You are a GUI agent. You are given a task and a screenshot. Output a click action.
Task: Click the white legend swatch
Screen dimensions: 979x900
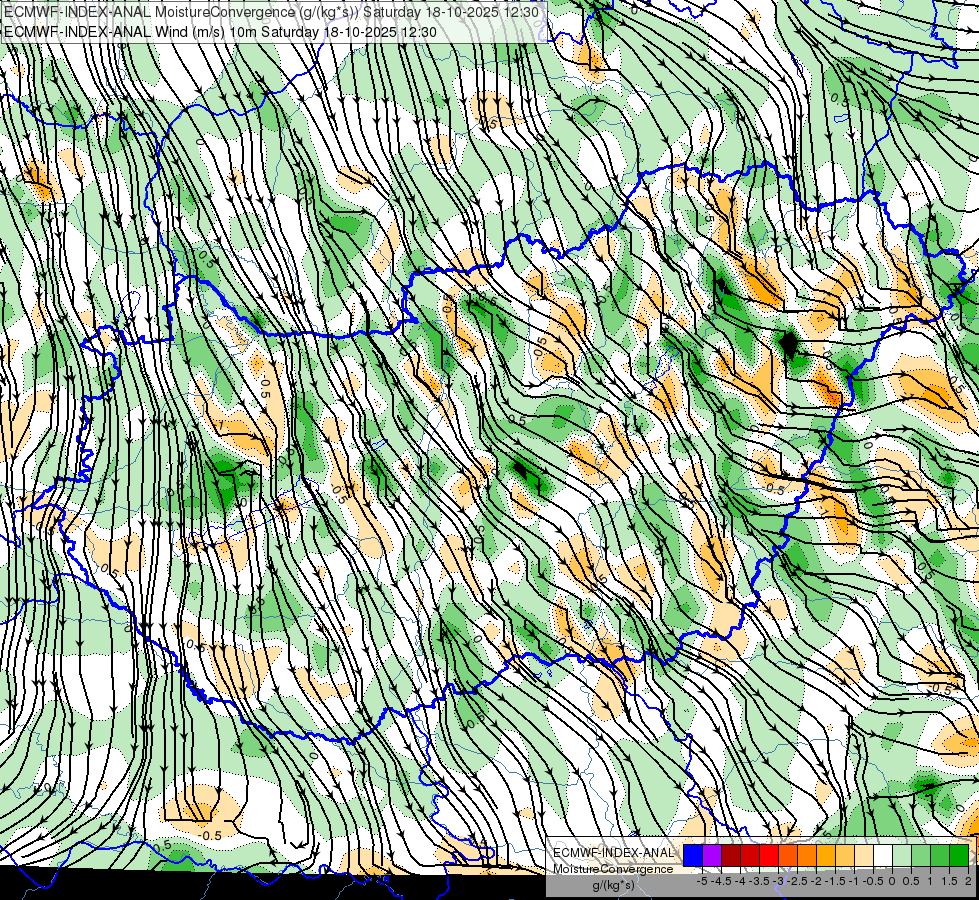pyautogui.click(x=883, y=856)
